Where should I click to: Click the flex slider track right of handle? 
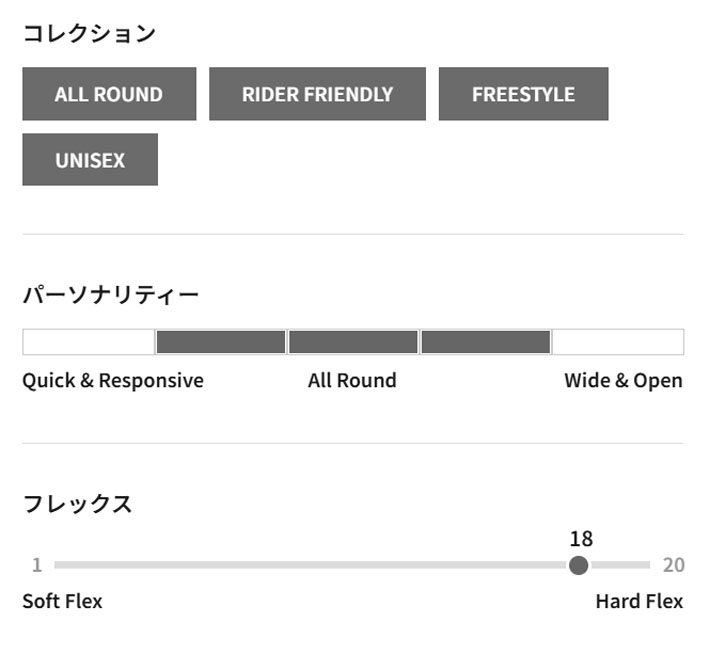[620, 565]
